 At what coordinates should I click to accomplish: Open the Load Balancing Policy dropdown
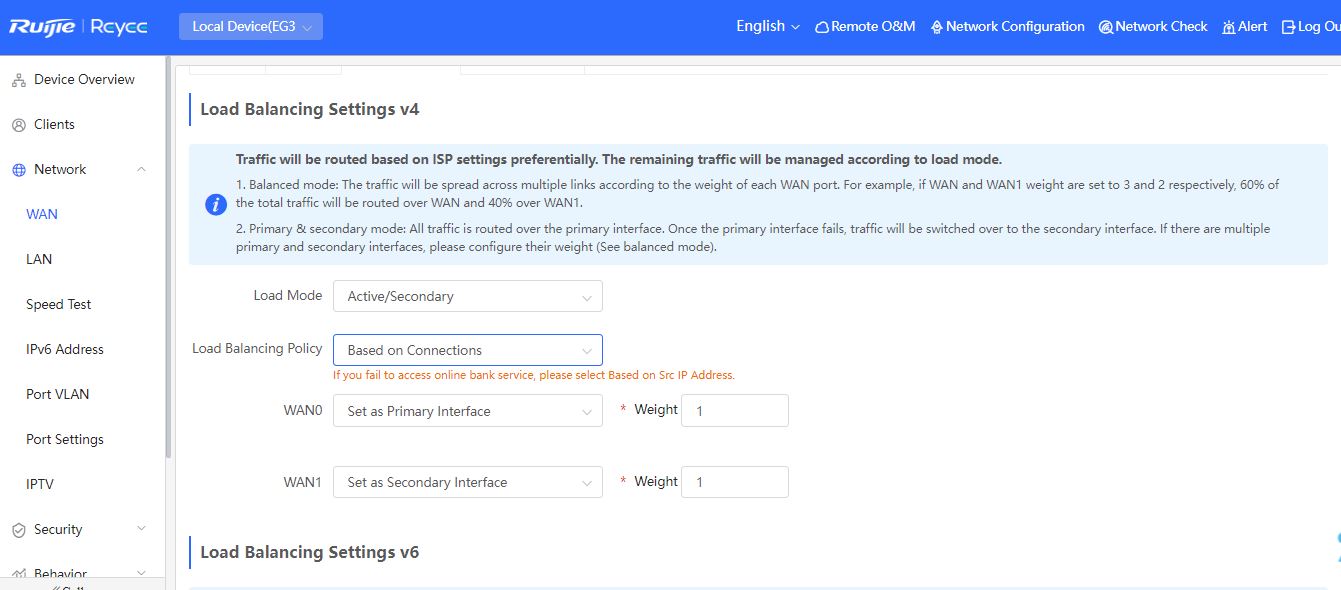[468, 350]
